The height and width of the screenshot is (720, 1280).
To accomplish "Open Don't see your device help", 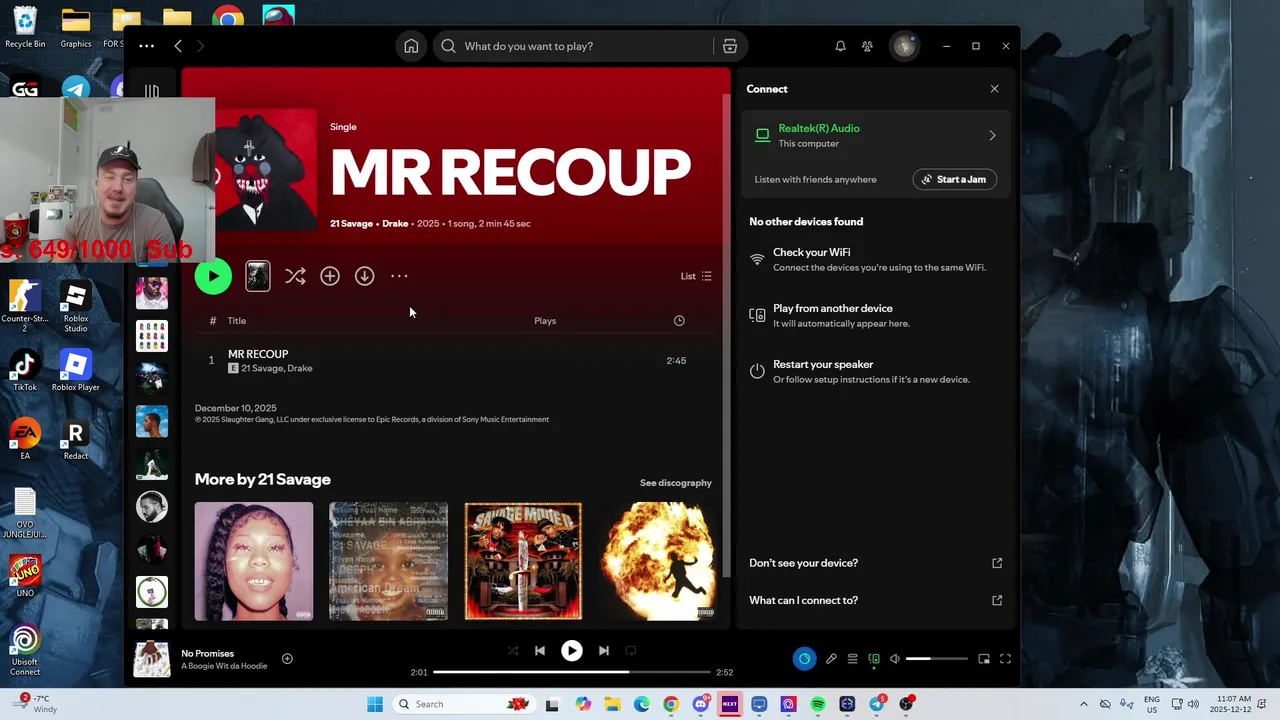I will click(875, 563).
